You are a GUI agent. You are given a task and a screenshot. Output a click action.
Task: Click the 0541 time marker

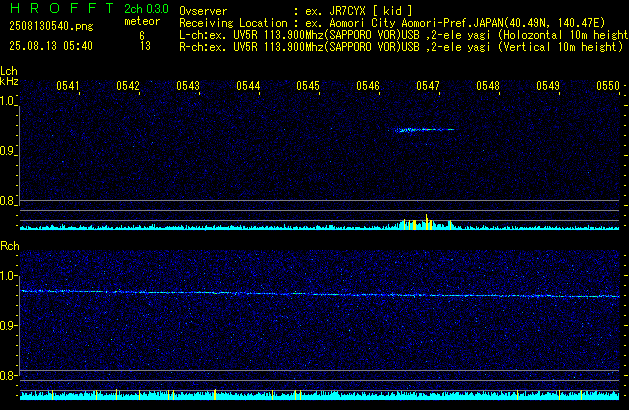coord(68,86)
